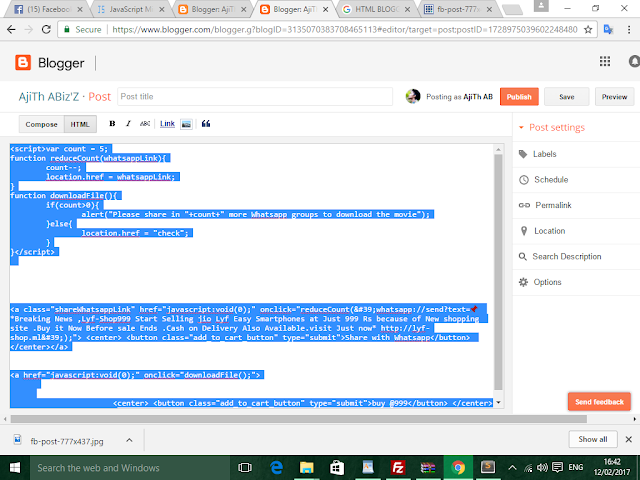Viewport: 640px width, 480px height.
Task: Click the new tab button
Action: [512, 10]
